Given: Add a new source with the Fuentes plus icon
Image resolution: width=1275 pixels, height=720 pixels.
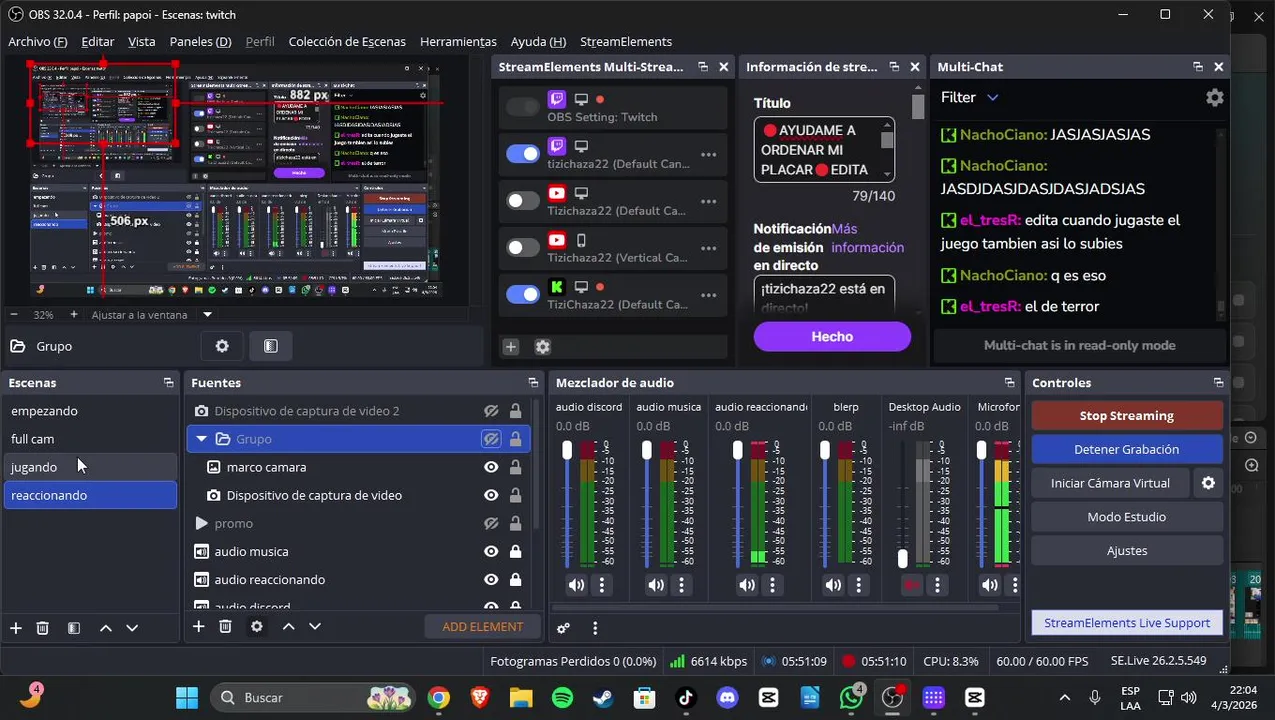Looking at the screenshot, I should (x=198, y=626).
